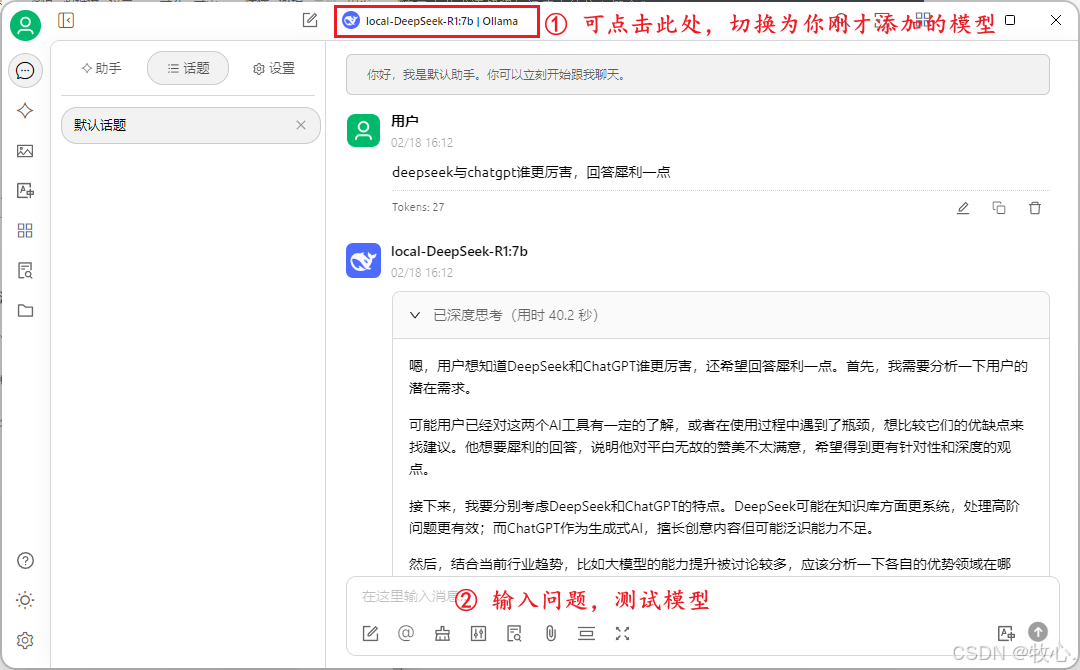Open app settings via sidebar gear
1080x670 pixels.
click(25, 640)
